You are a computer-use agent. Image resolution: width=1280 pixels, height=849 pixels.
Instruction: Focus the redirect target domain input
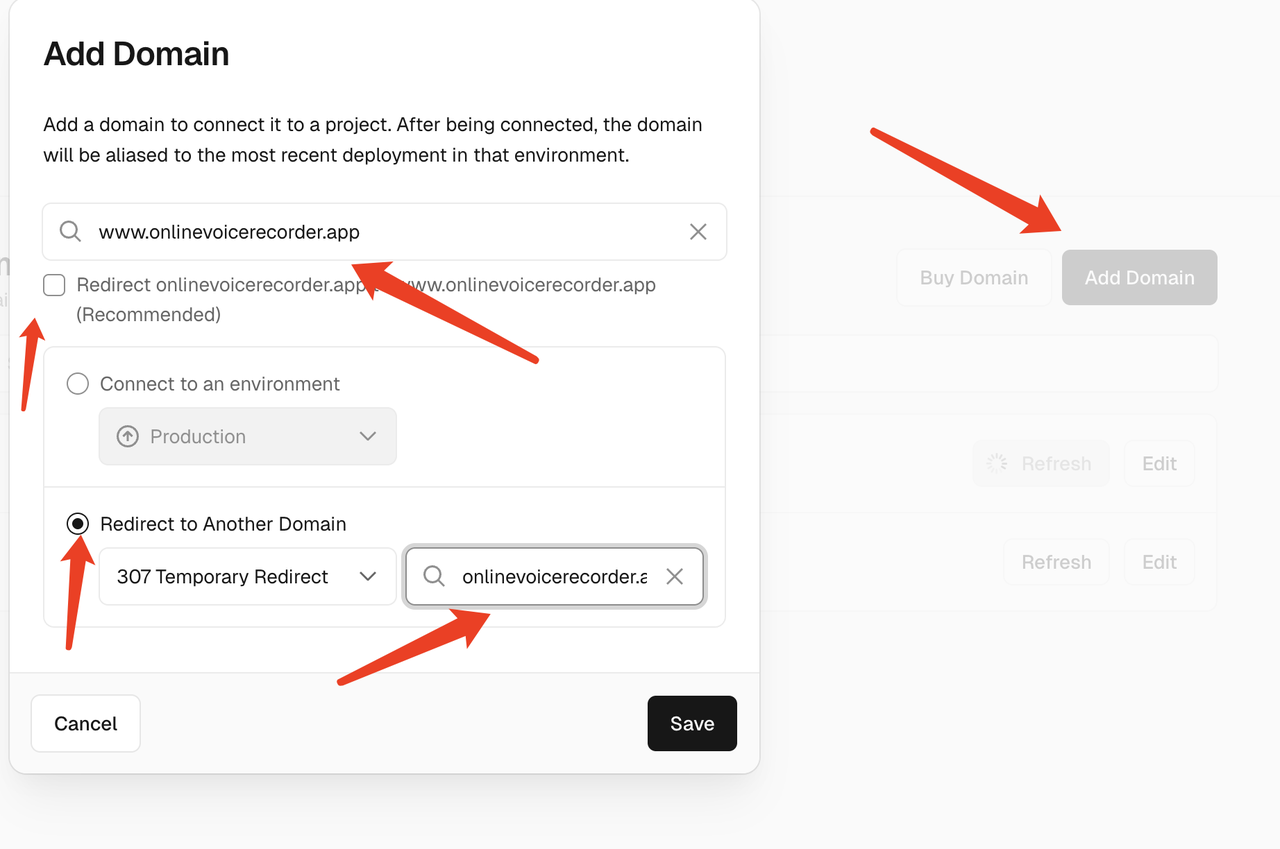coord(553,577)
